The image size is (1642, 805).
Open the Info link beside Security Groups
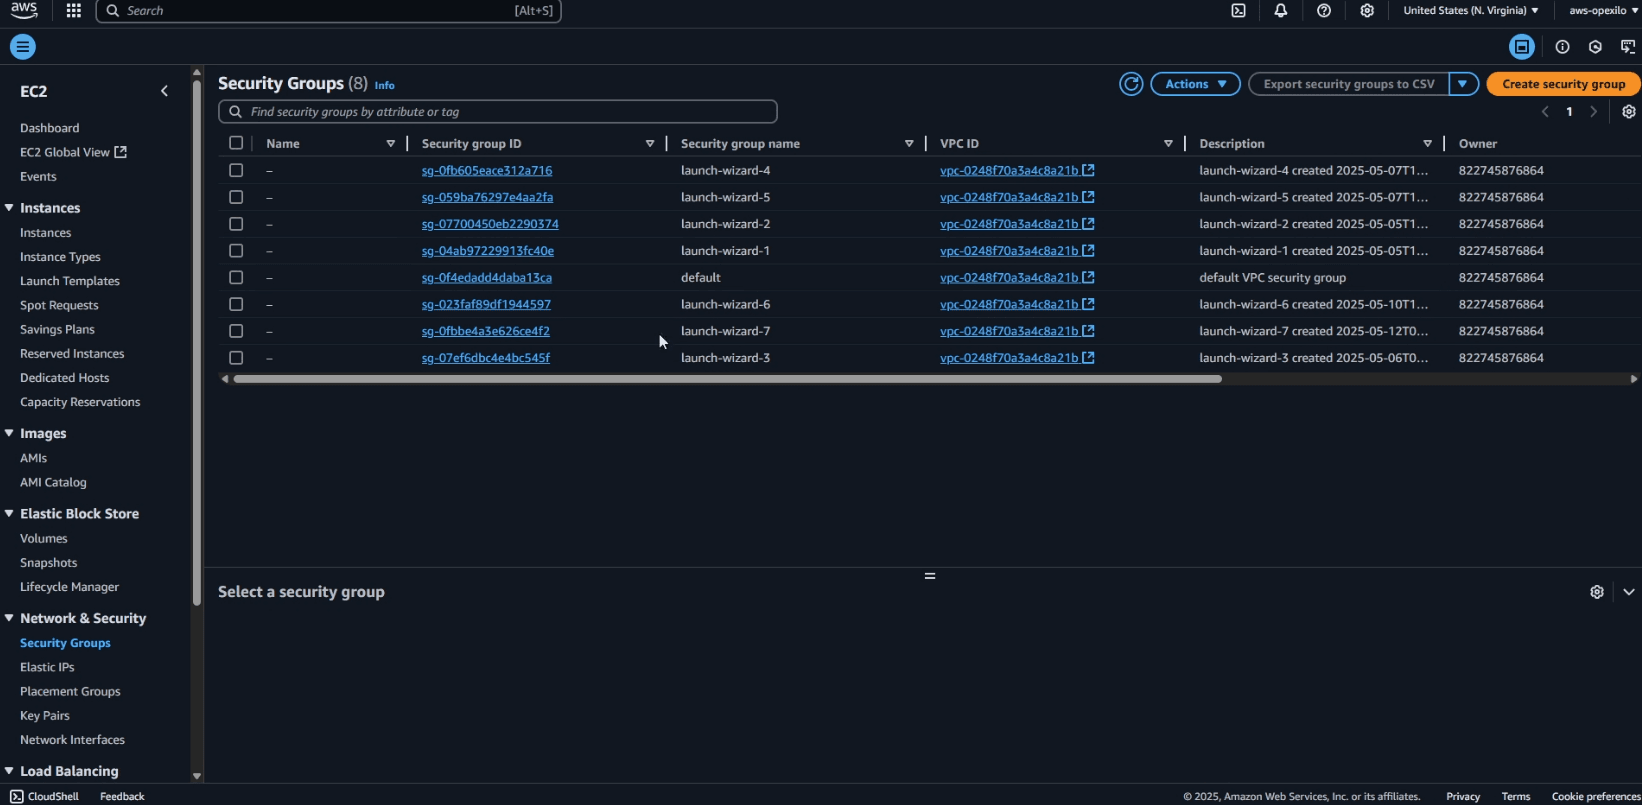385,85
